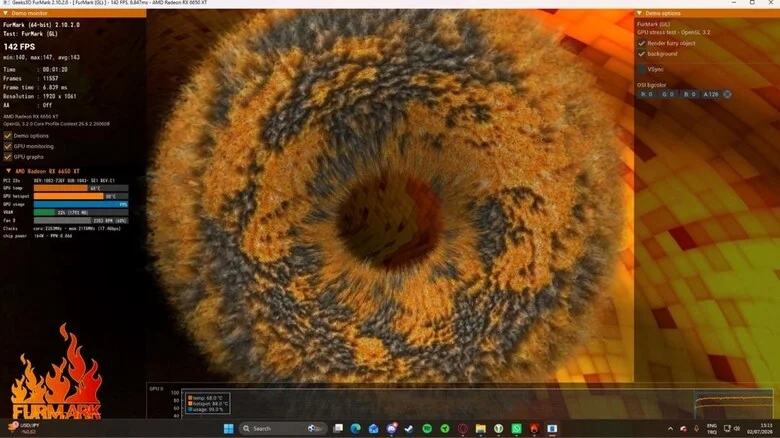
Task: Click the GPU usage blue bar
Action: [x=81, y=204]
